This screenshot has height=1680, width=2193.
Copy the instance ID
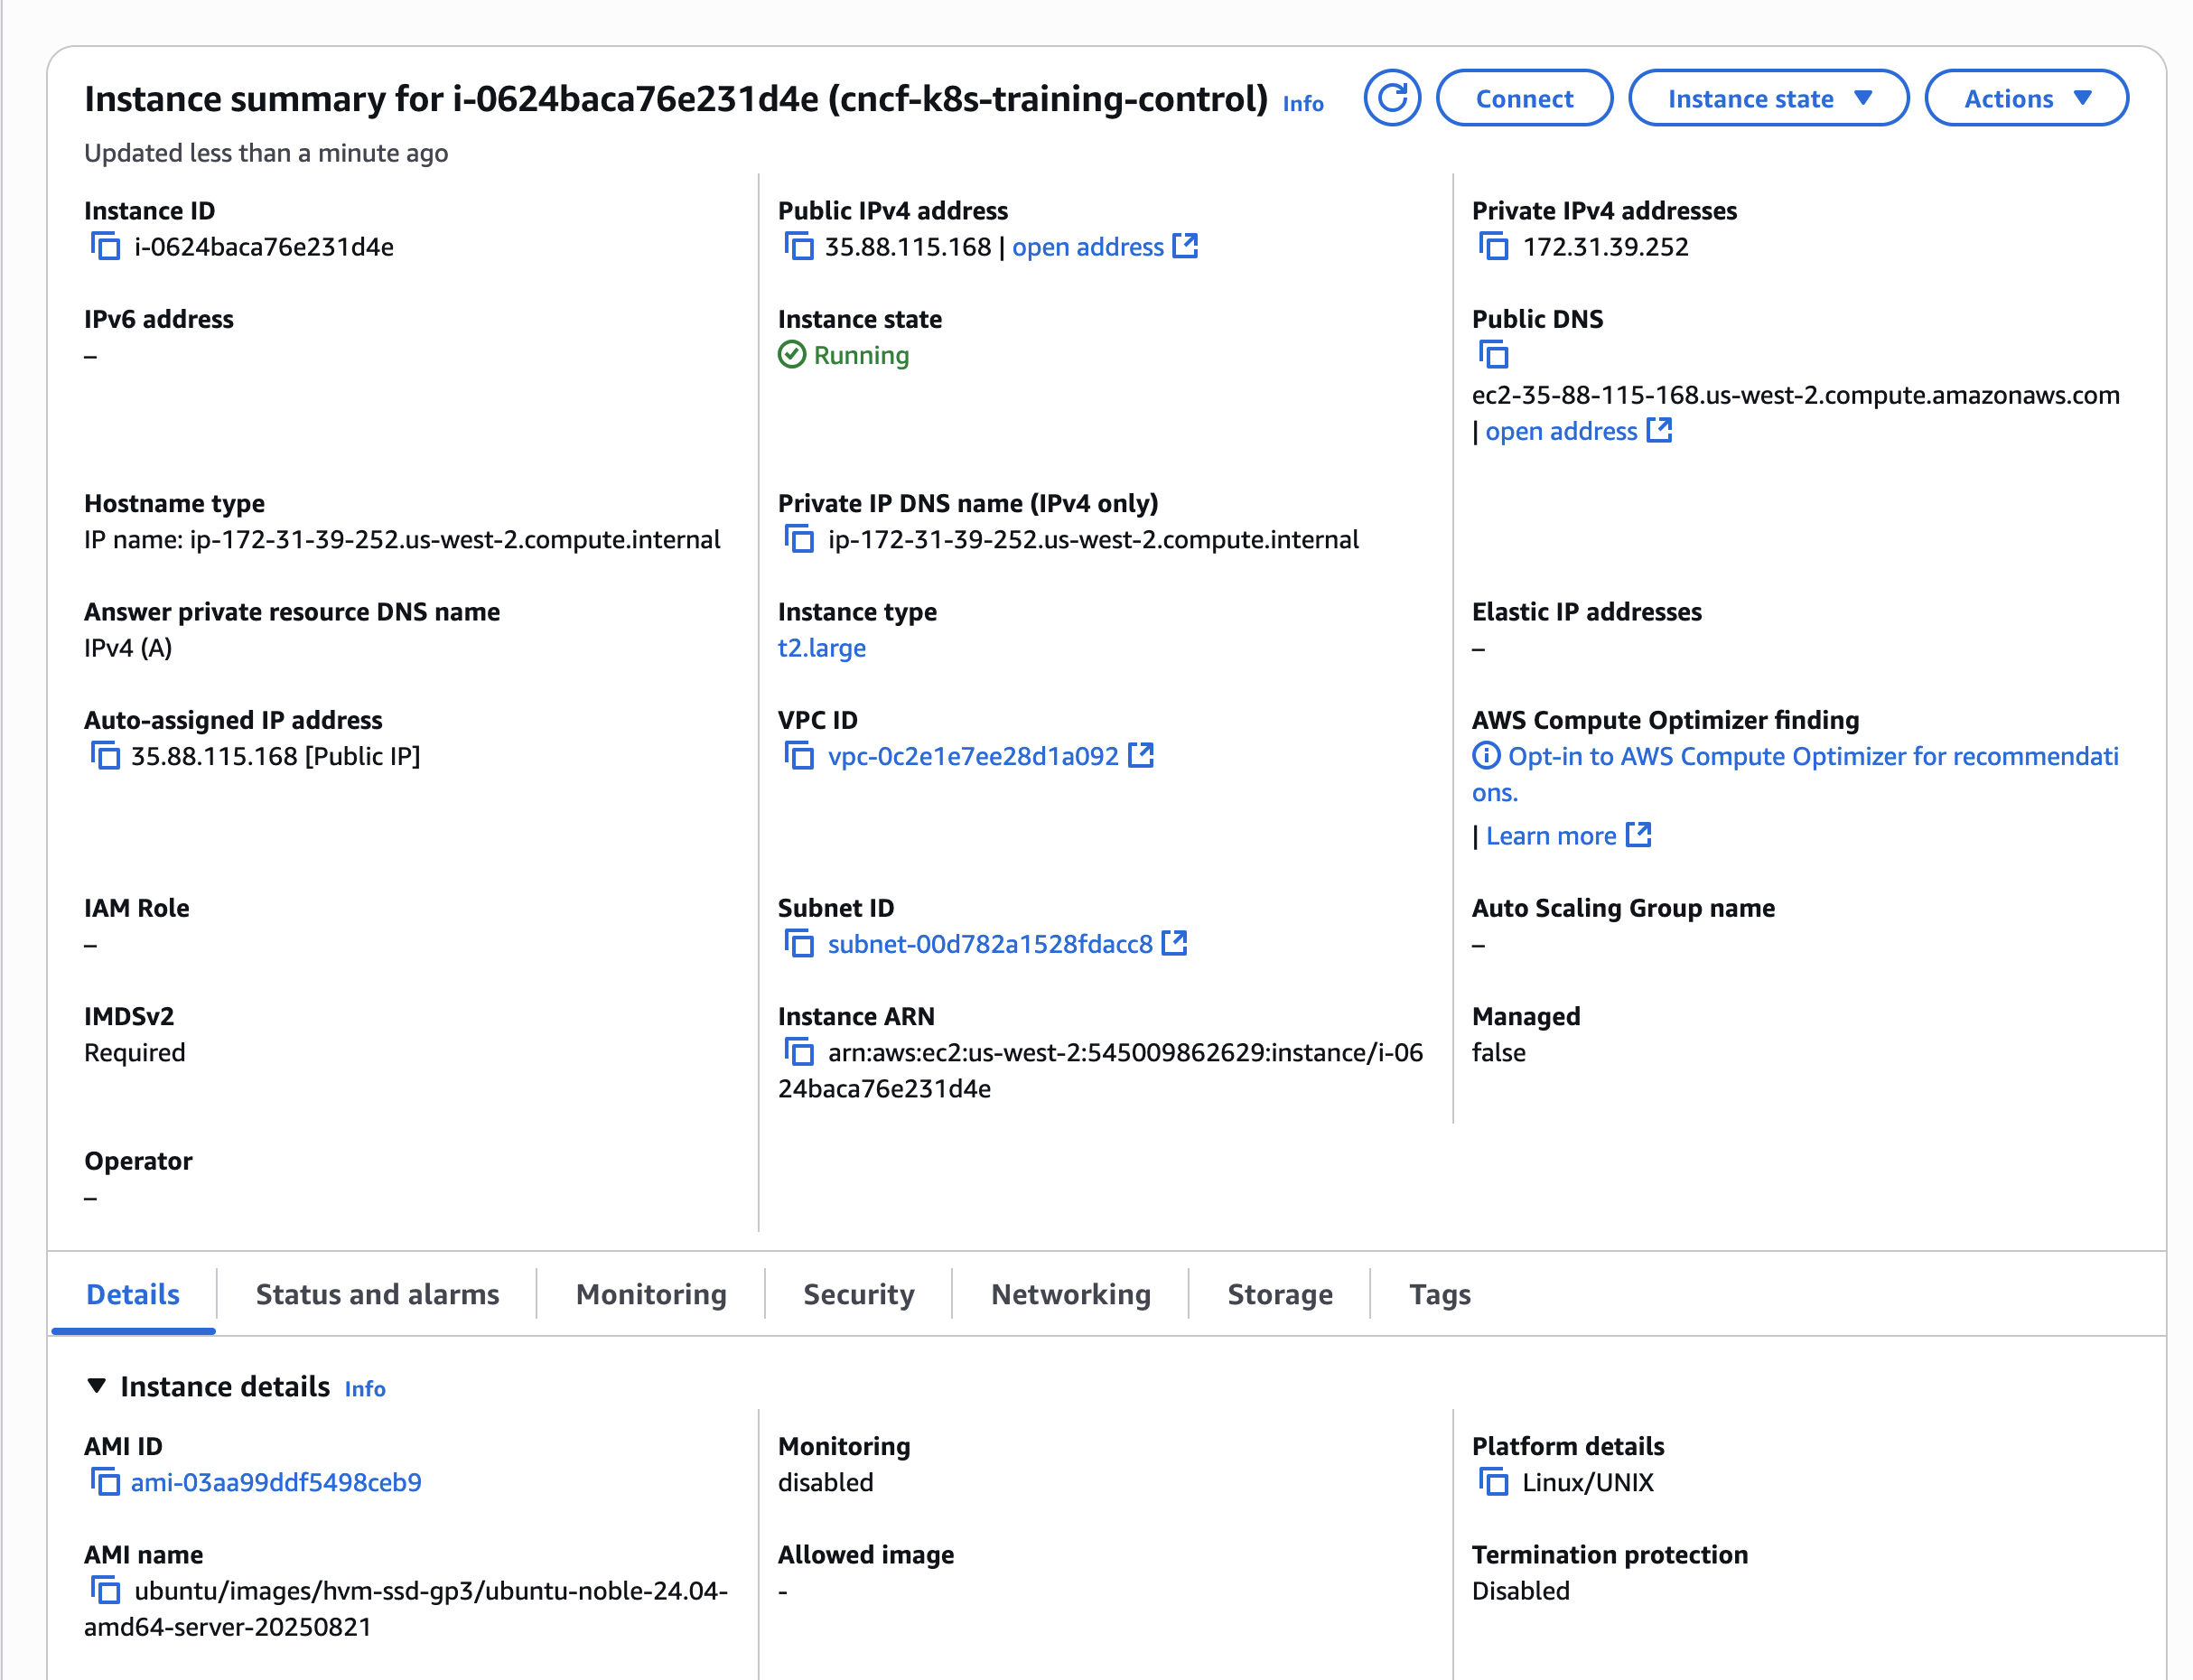[106, 247]
